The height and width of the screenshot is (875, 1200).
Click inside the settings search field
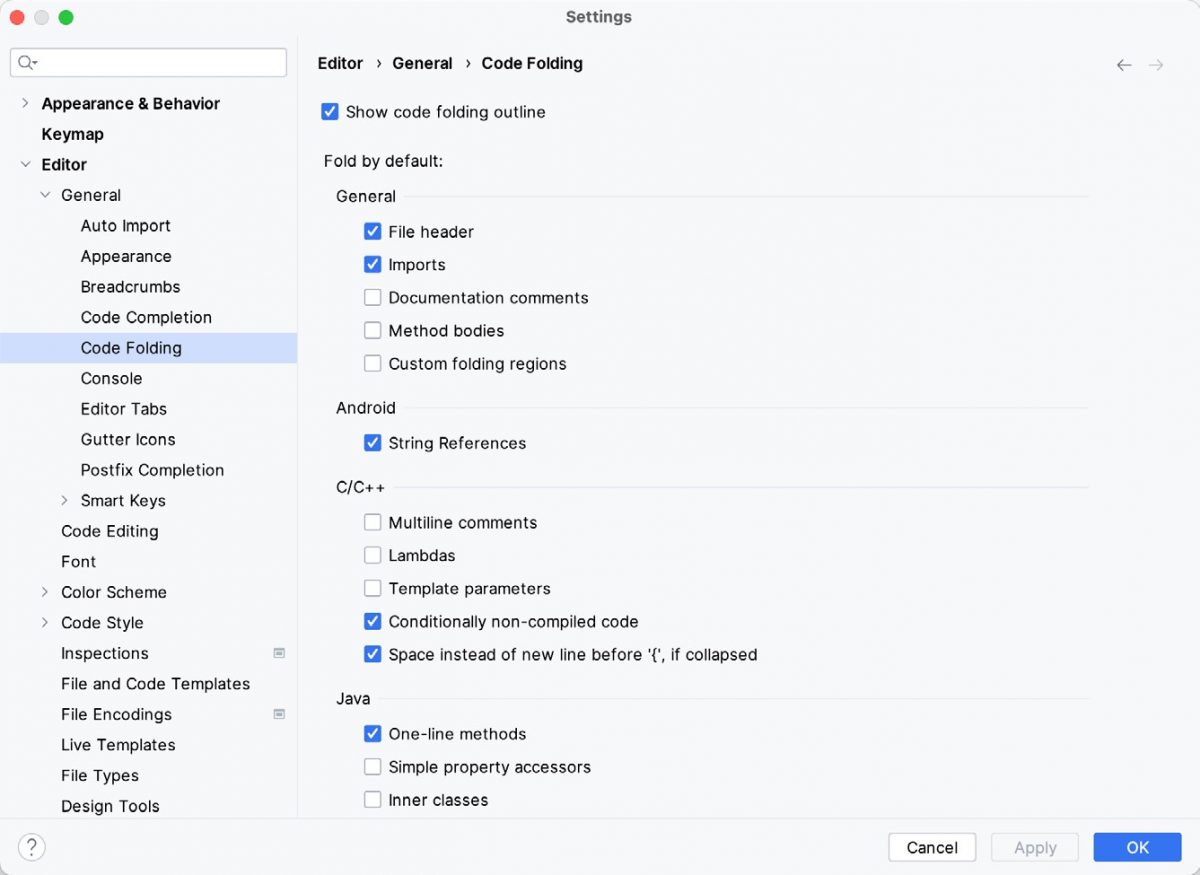coord(150,62)
